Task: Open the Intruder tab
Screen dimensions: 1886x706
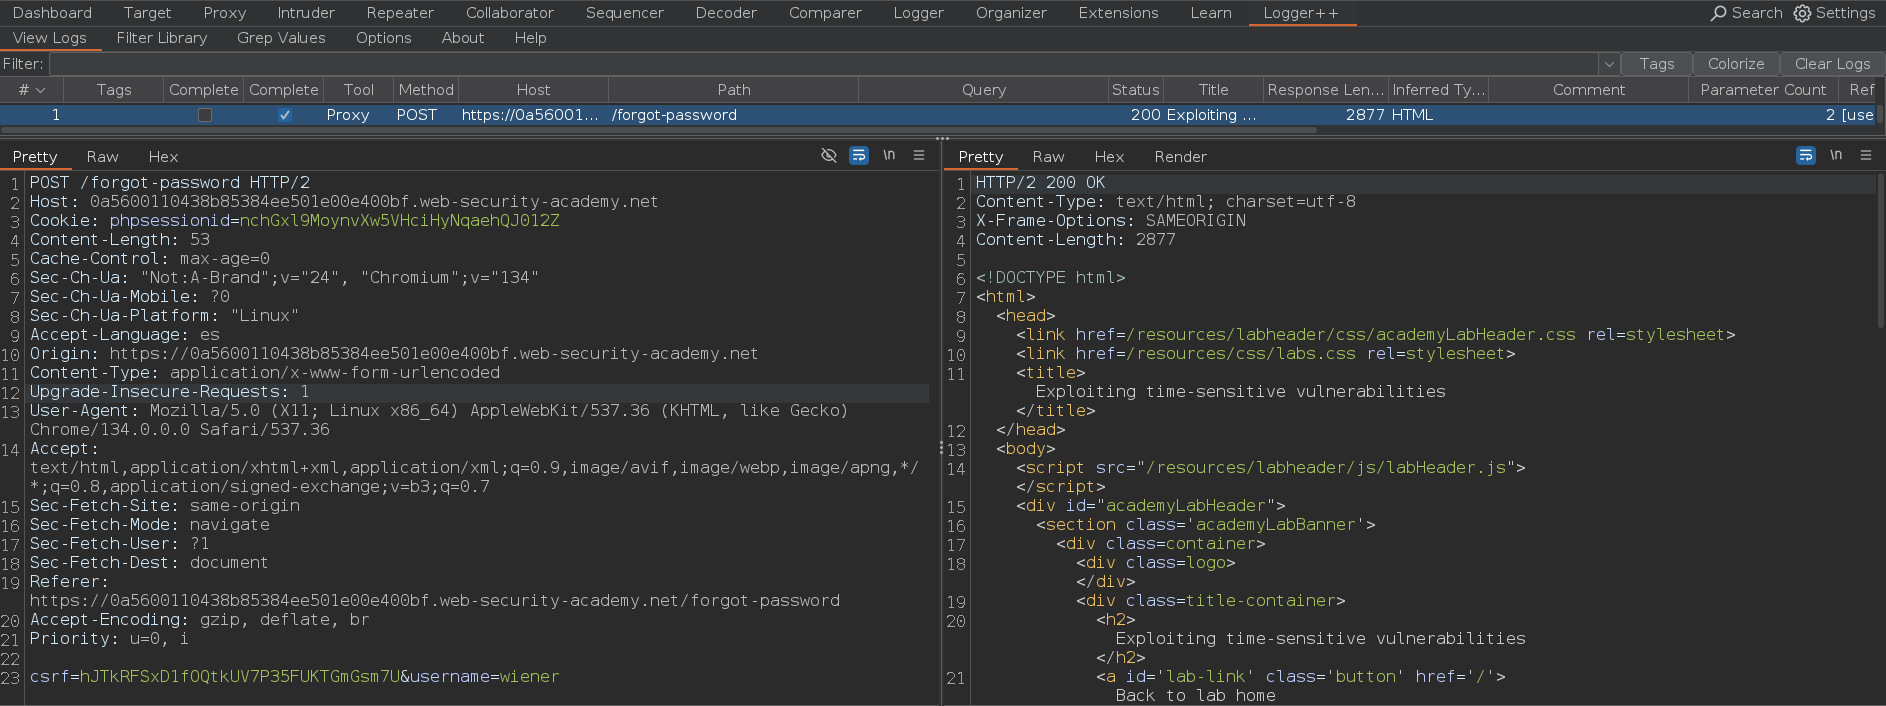Action: [x=306, y=13]
